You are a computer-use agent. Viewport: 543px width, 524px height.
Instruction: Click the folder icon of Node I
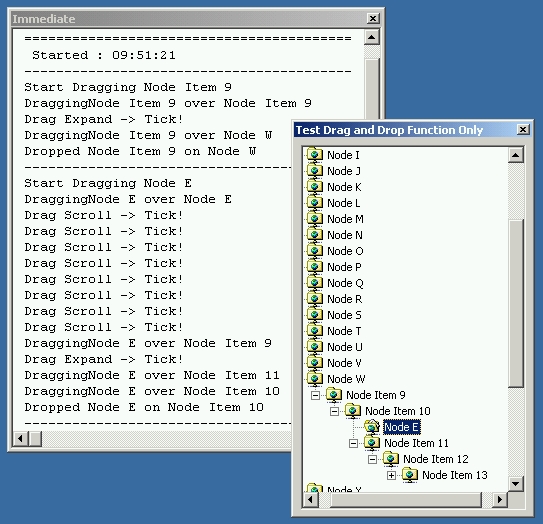pyautogui.click(x=315, y=154)
